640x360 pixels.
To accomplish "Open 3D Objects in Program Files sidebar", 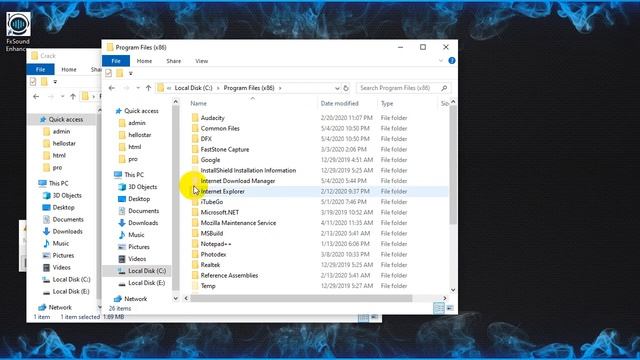I will click(142, 187).
